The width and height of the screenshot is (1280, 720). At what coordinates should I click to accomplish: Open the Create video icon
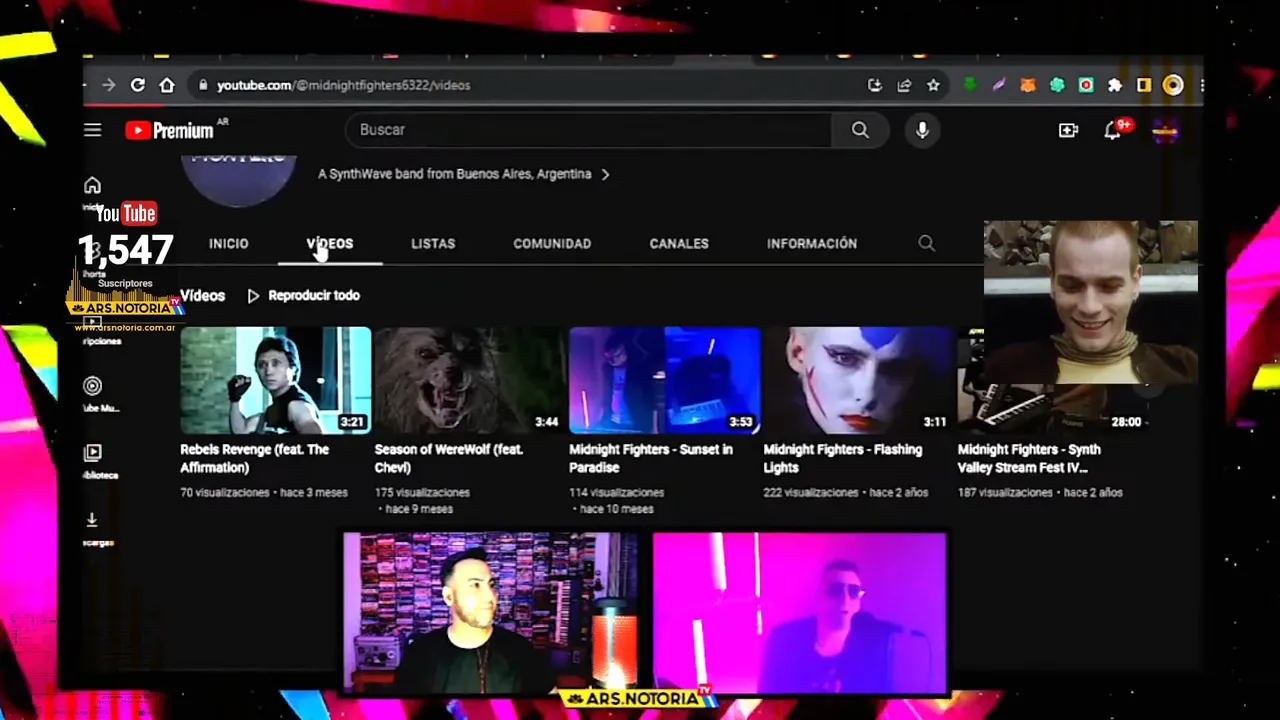click(1068, 130)
